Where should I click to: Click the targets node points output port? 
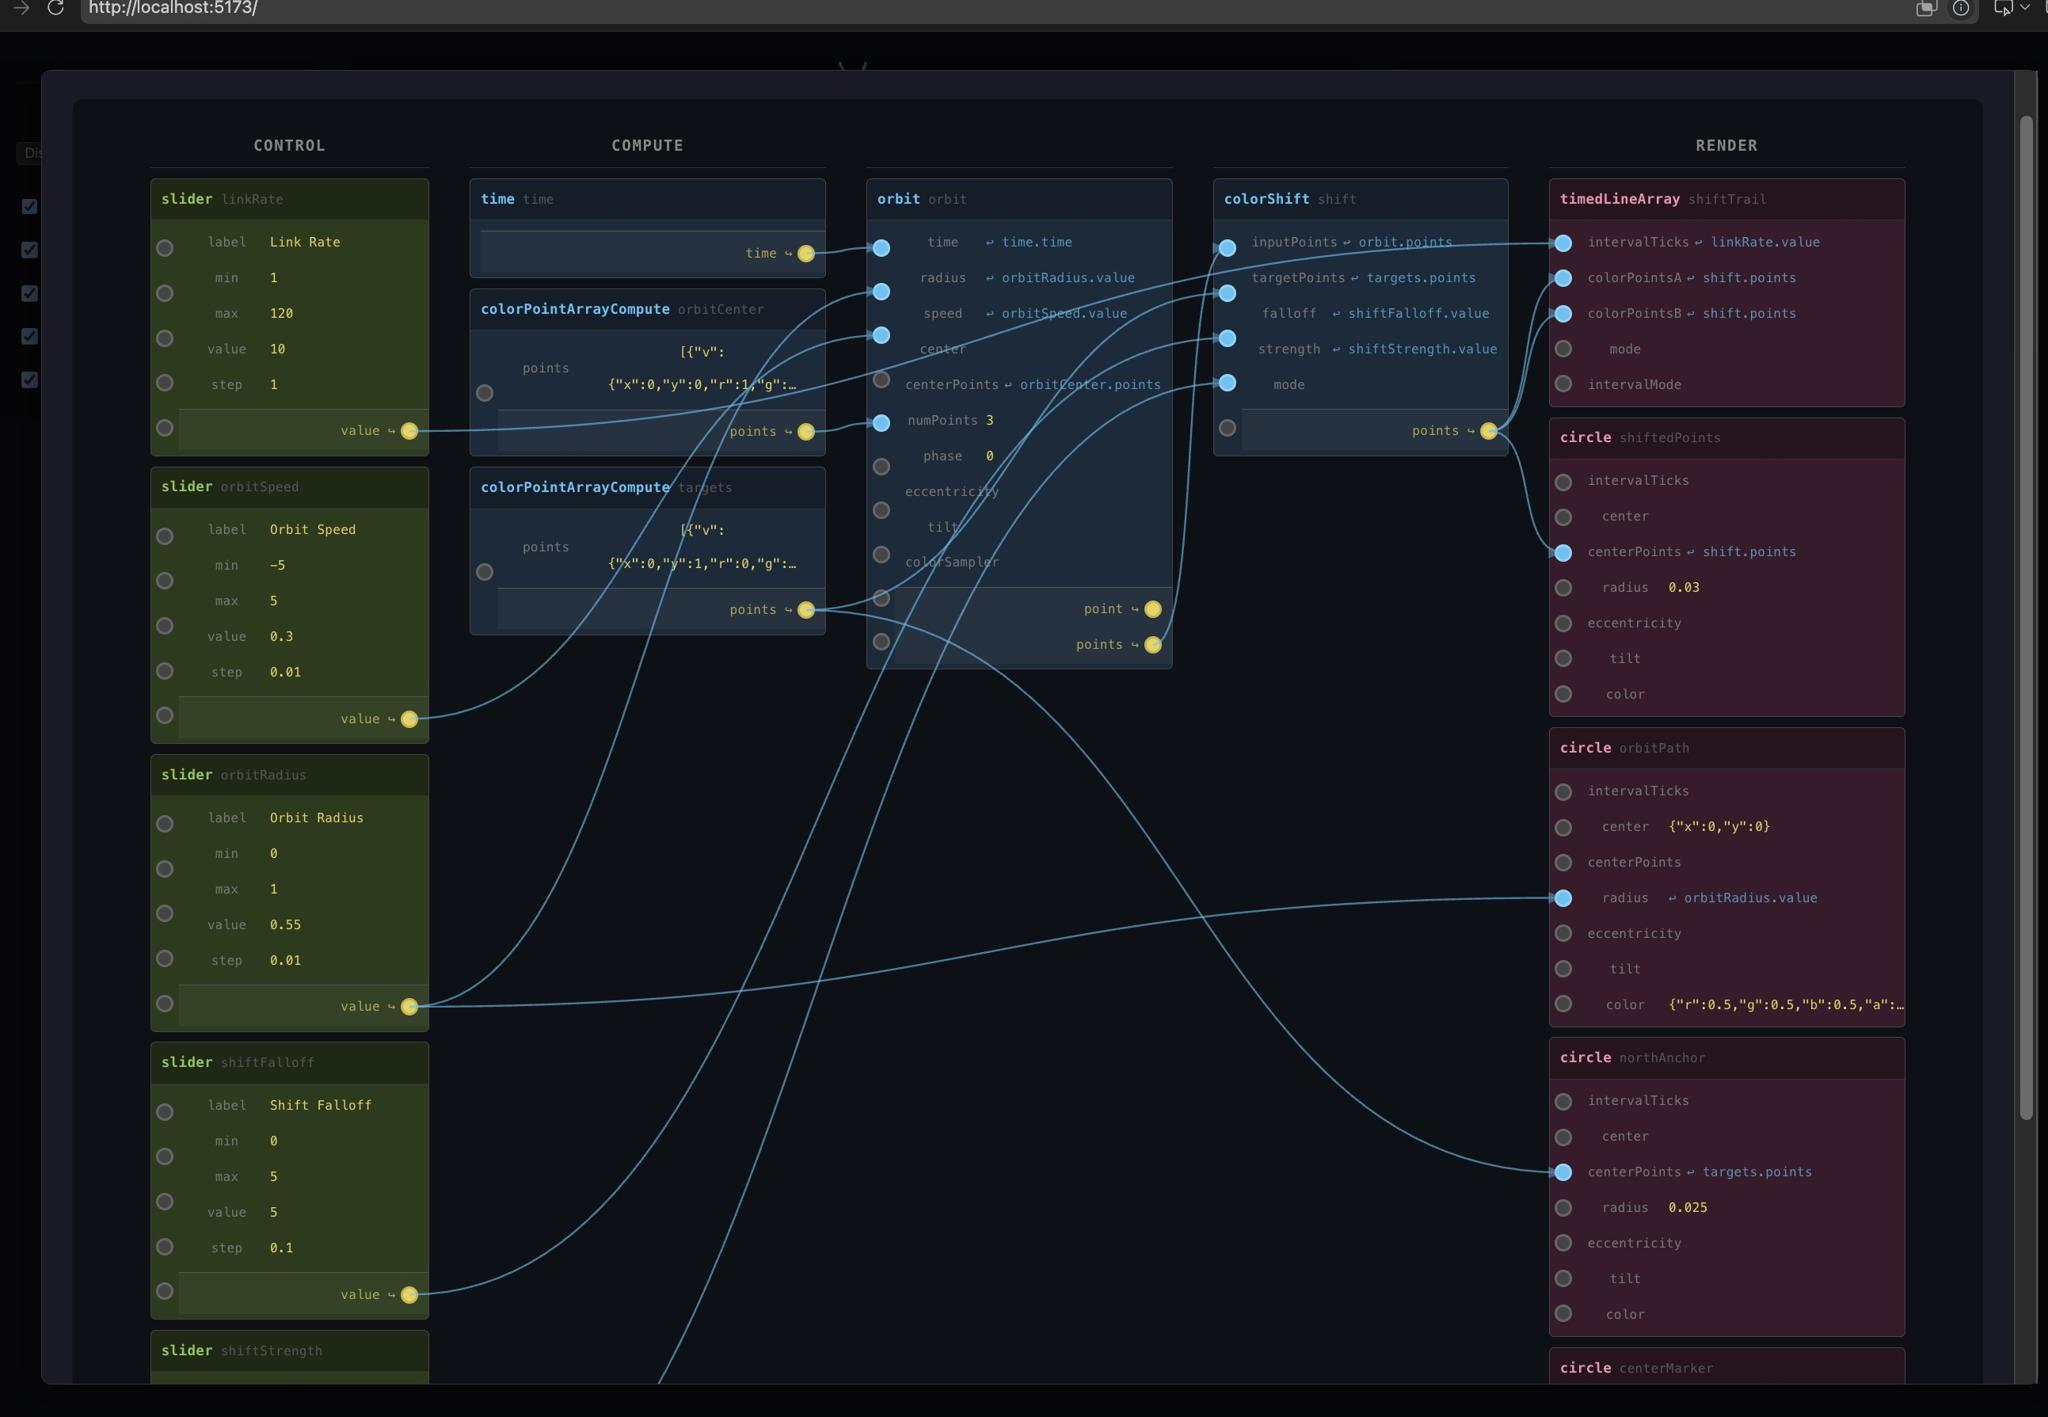(x=806, y=610)
